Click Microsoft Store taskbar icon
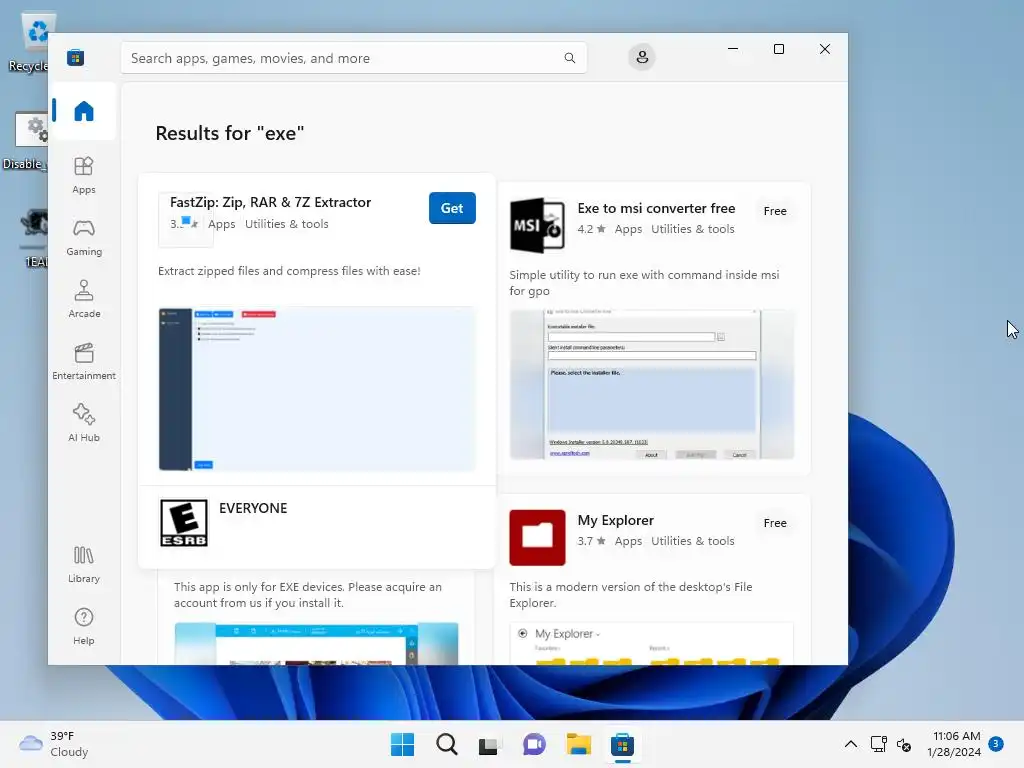Screen dimensions: 1024x768 pyautogui.click(x=622, y=744)
